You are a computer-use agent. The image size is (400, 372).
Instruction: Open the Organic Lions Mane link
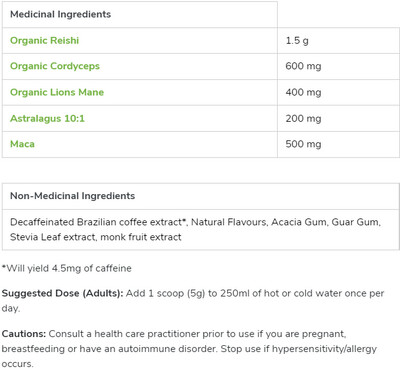coord(57,92)
